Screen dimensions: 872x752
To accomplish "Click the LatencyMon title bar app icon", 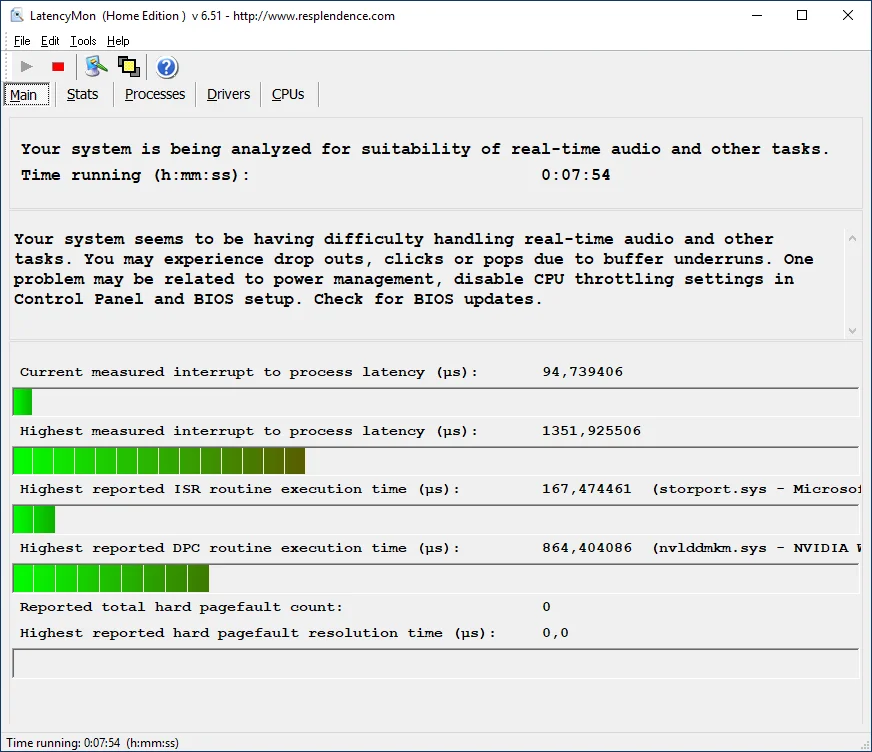I will [x=17, y=16].
